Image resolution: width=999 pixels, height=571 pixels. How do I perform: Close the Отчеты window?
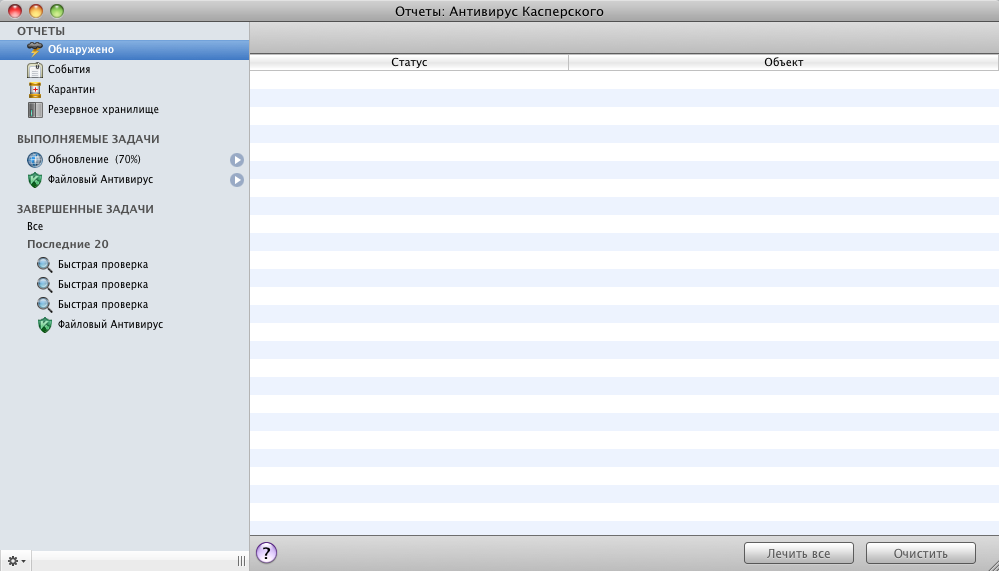pos(15,11)
